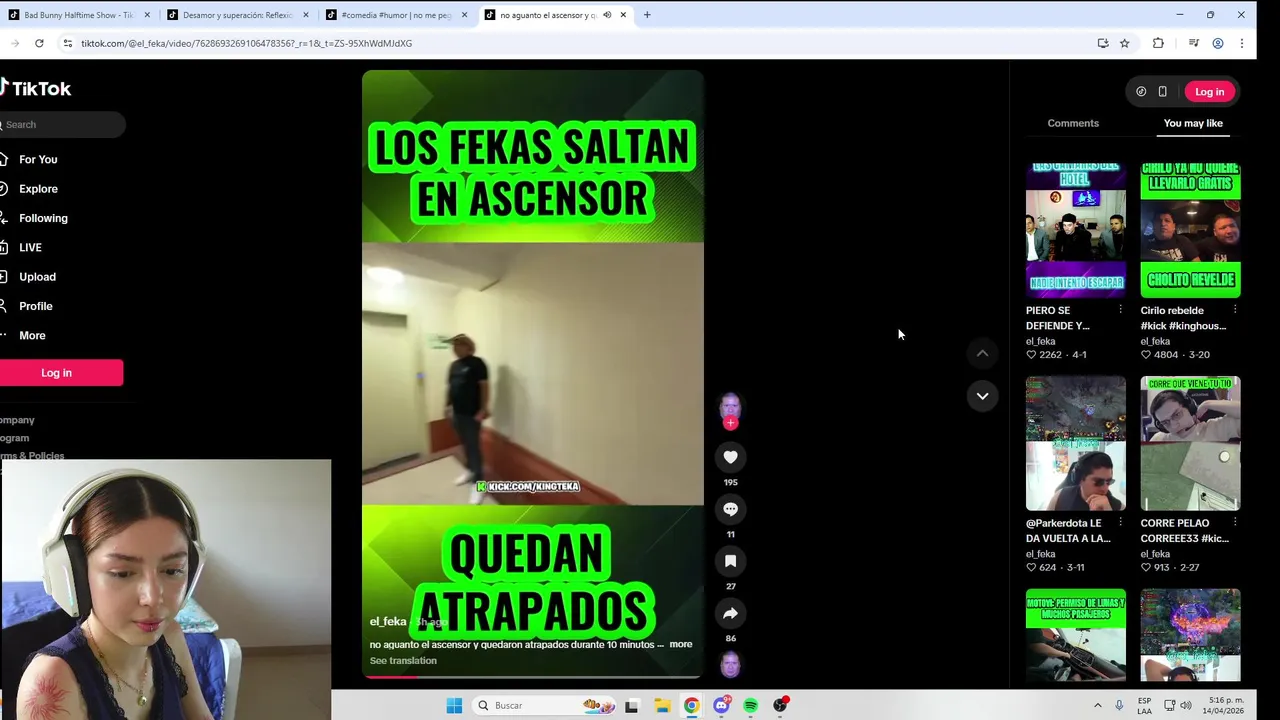This screenshot has height=720, width=1280.
Task: Go to the previous video with up chevron
Action: point(982,353)
